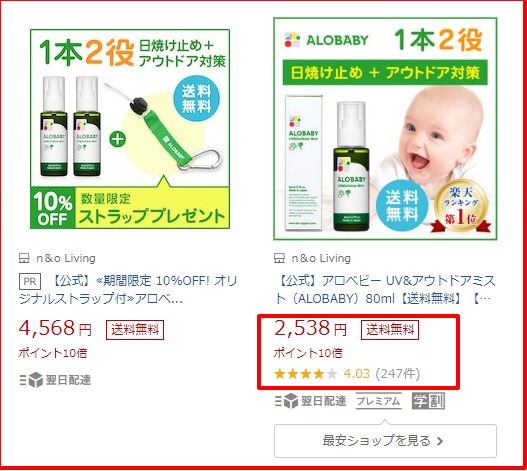Open the 期間限定 10%OFF product title link
Image resolution: width=527 pixels, height=471 pixels.
pos(128,289)
